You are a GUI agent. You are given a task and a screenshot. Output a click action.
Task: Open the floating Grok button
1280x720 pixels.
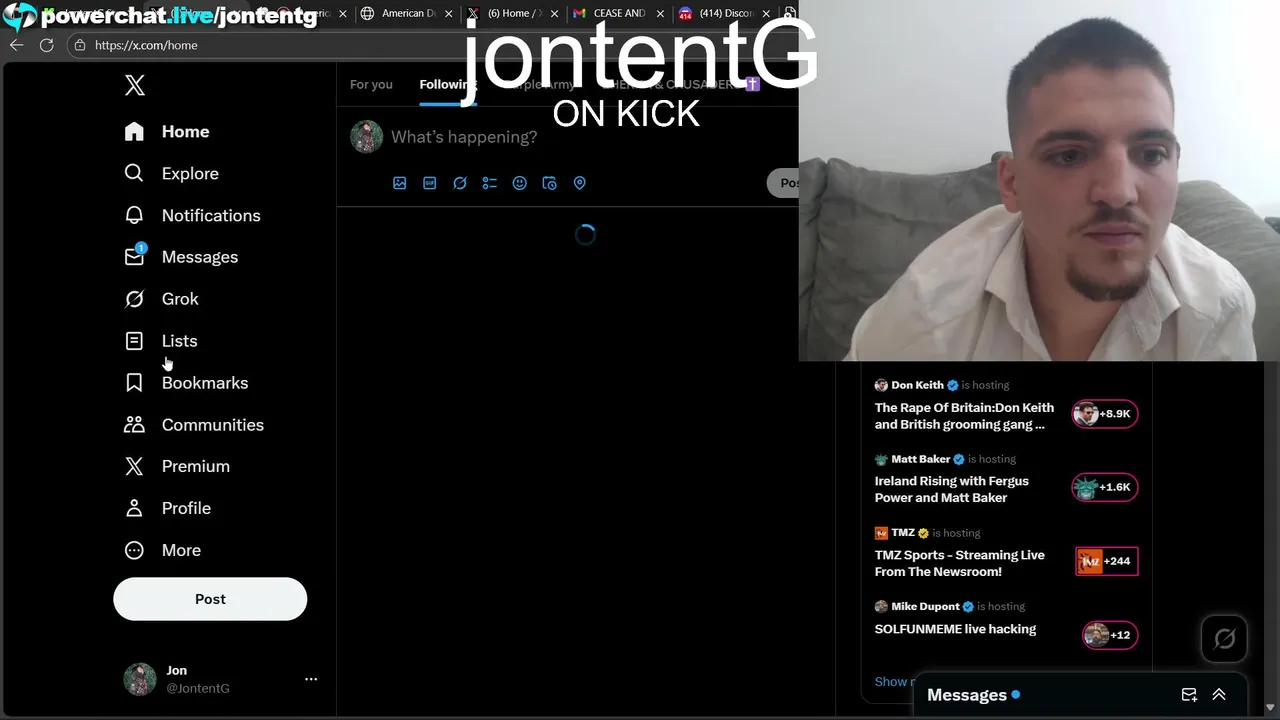coord(1224,639)
